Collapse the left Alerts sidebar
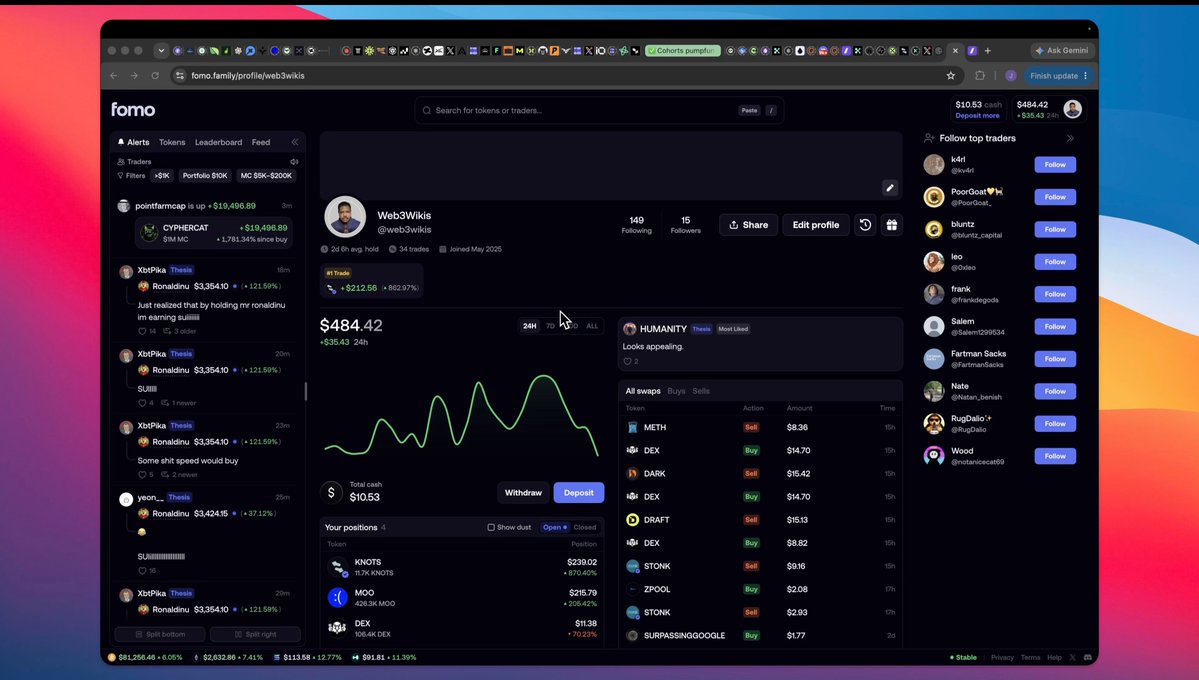1199x680 pixels. (x=294, y=142)
